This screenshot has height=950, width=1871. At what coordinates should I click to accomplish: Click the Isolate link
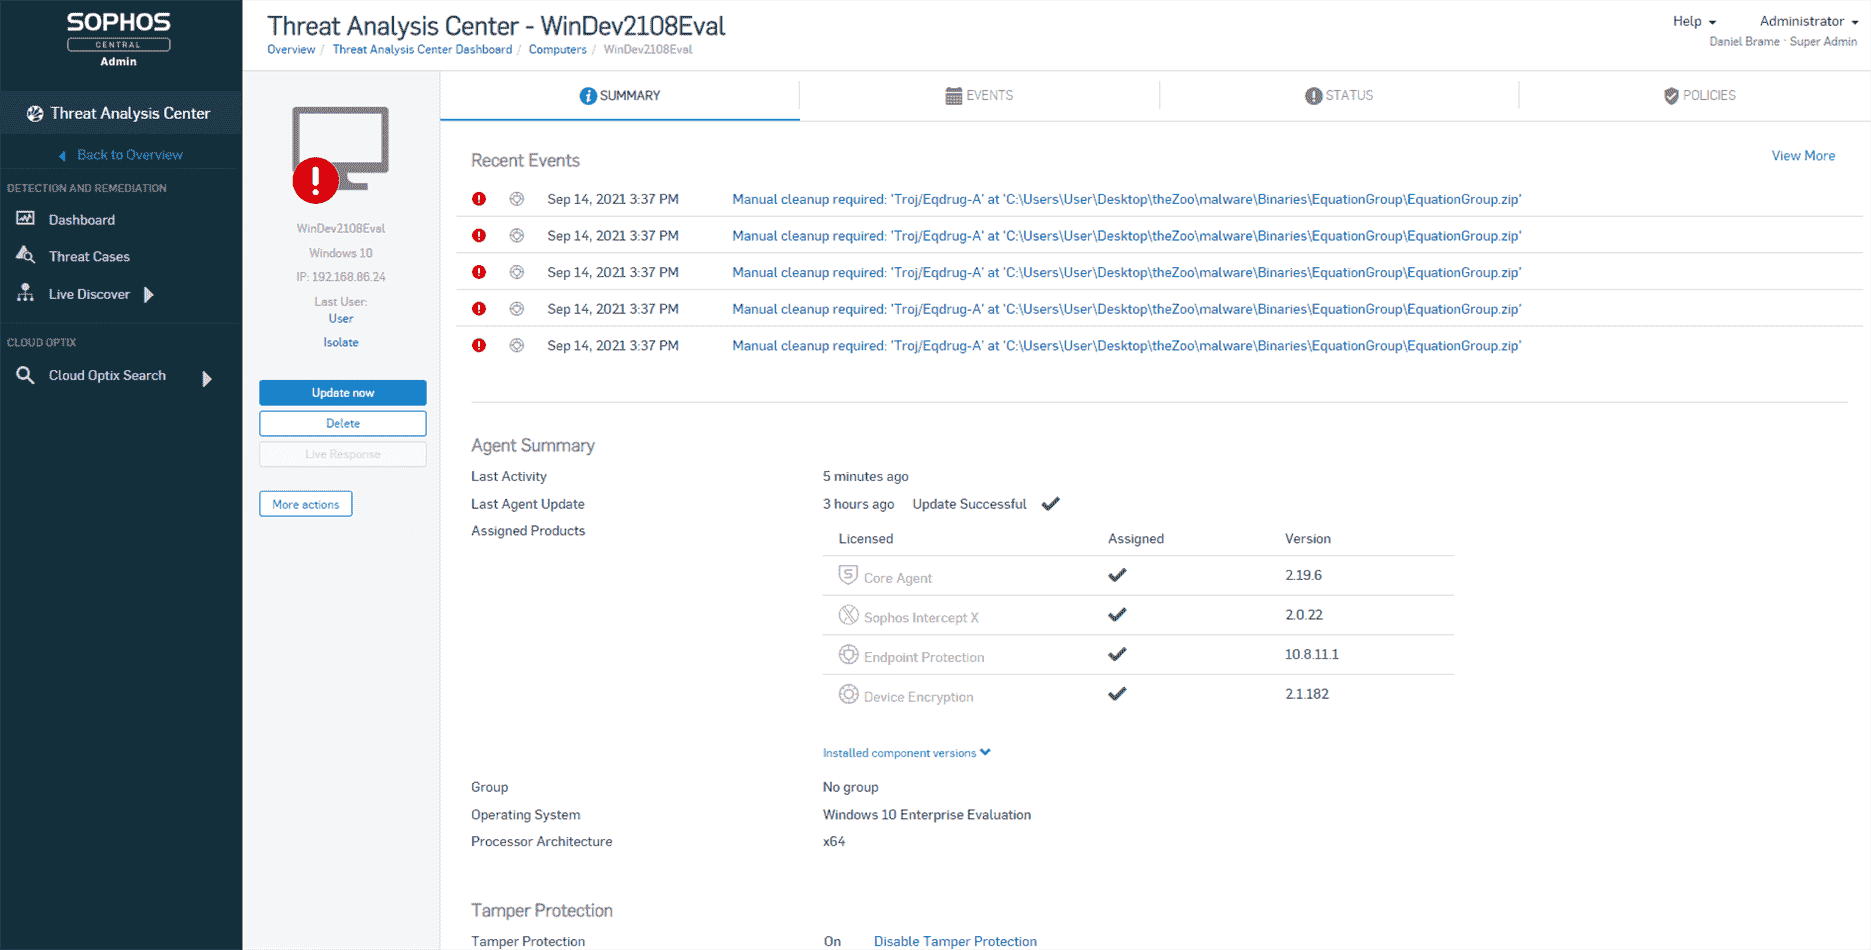coord(341,342)
